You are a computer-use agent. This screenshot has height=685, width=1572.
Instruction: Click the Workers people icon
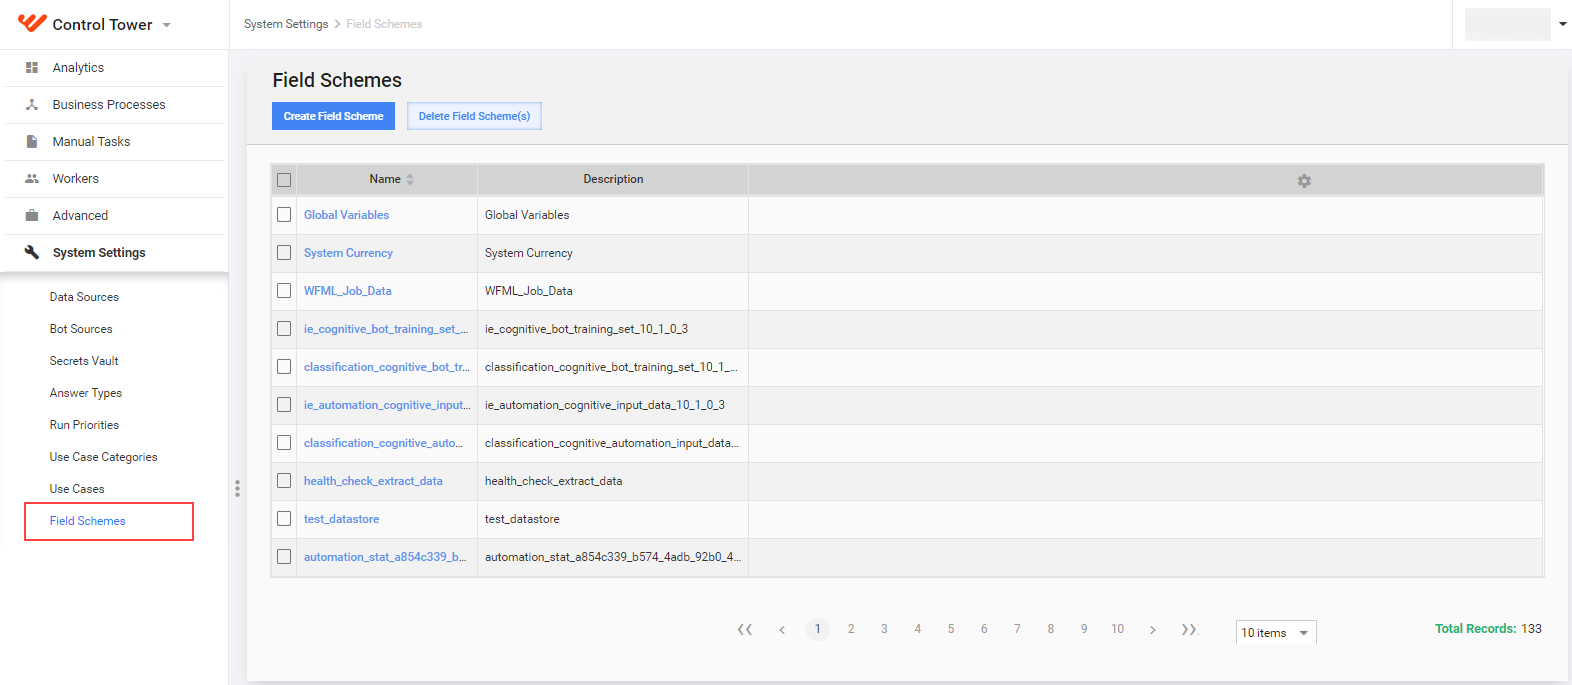coord(32,179)
